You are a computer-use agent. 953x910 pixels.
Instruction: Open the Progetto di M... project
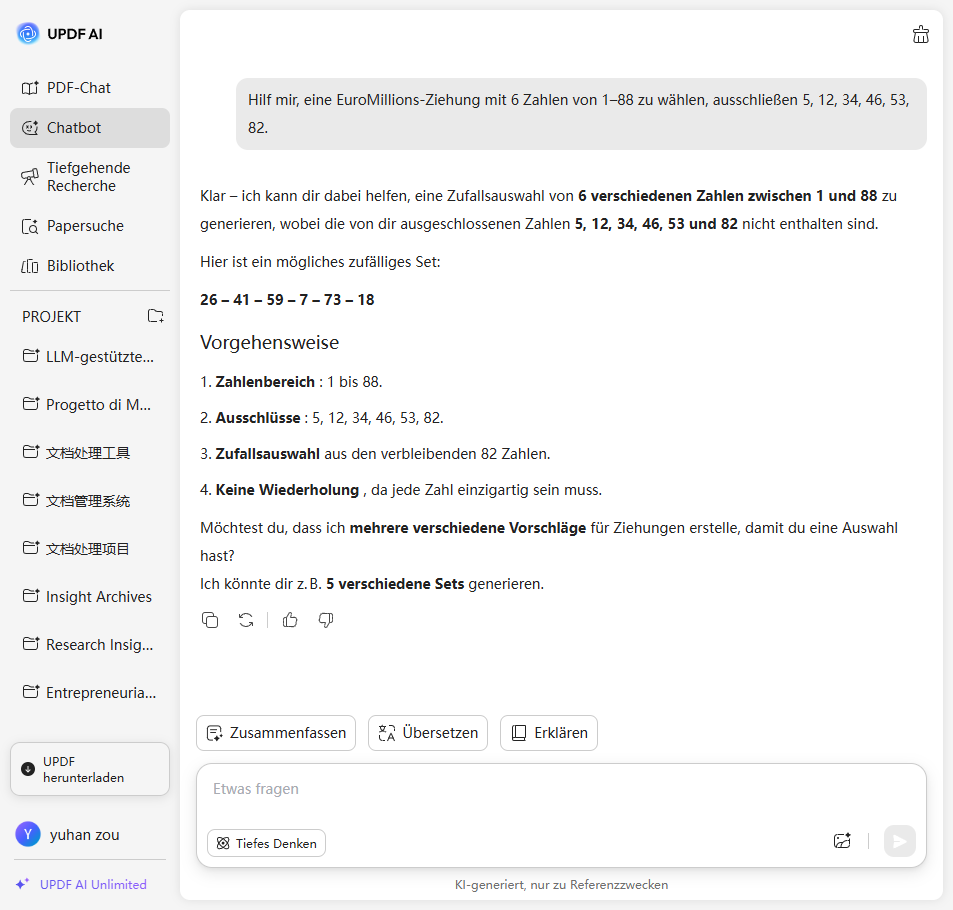tap(90, 405)
